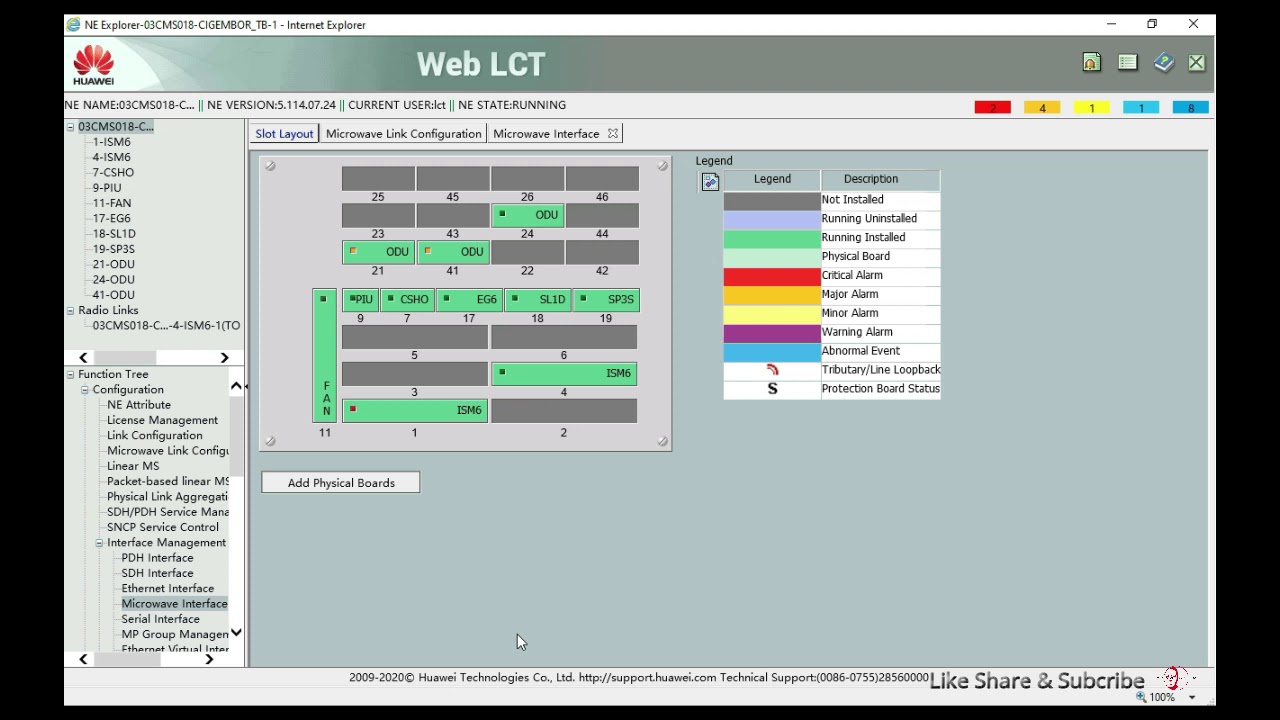Collapse the Configuration tree node
Image resolution: width=1280 pixels, height=720 pixels.
(x=85, y=390)
